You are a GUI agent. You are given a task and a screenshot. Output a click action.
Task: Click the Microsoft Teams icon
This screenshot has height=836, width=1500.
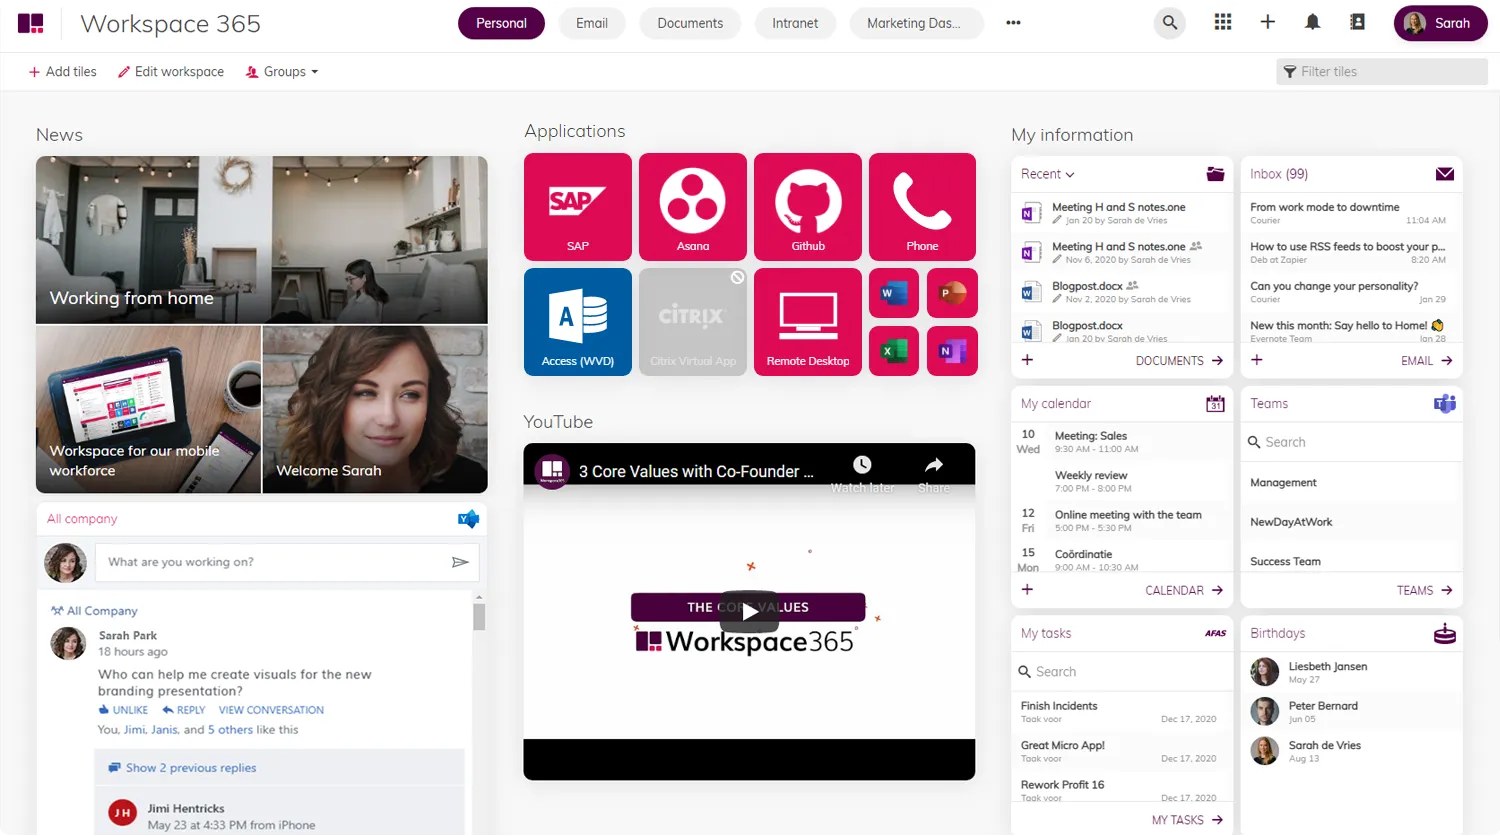click(1445, 404)
